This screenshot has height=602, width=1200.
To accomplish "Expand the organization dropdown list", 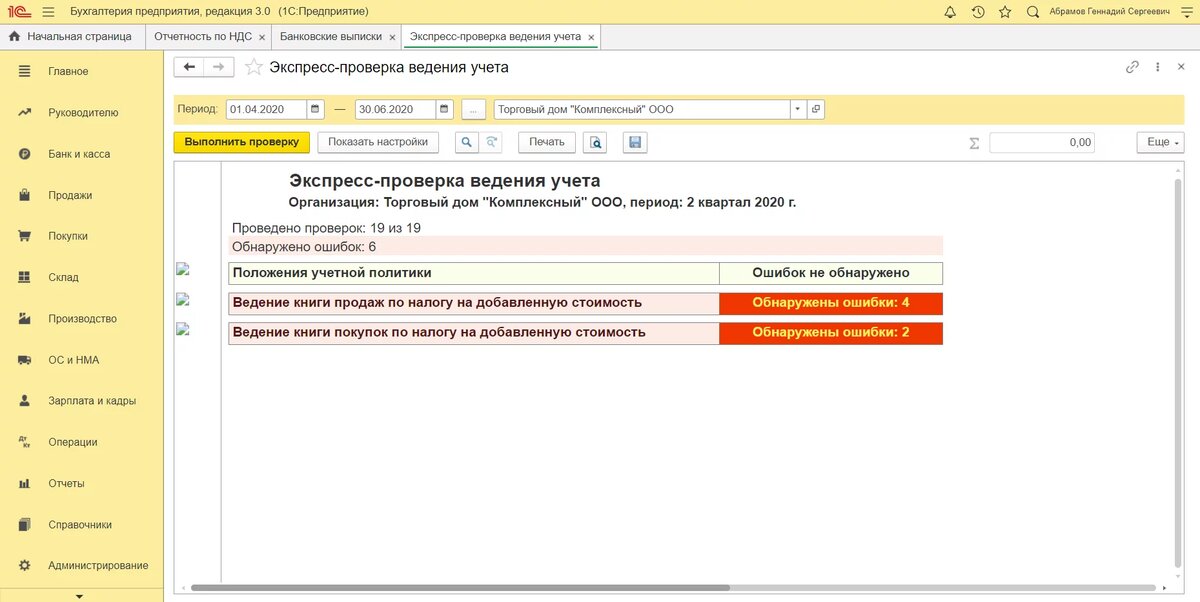I will point(797,109).
